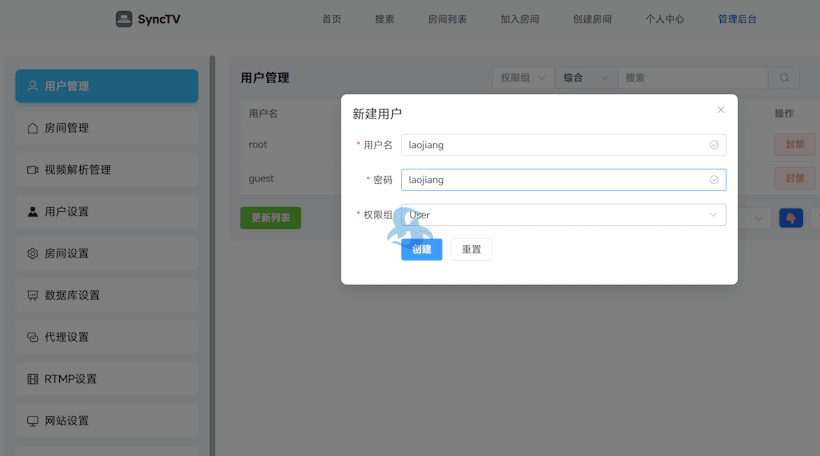Click the clear icon in 密码 field
Screen dimensions: 820x456
[714, 180]
